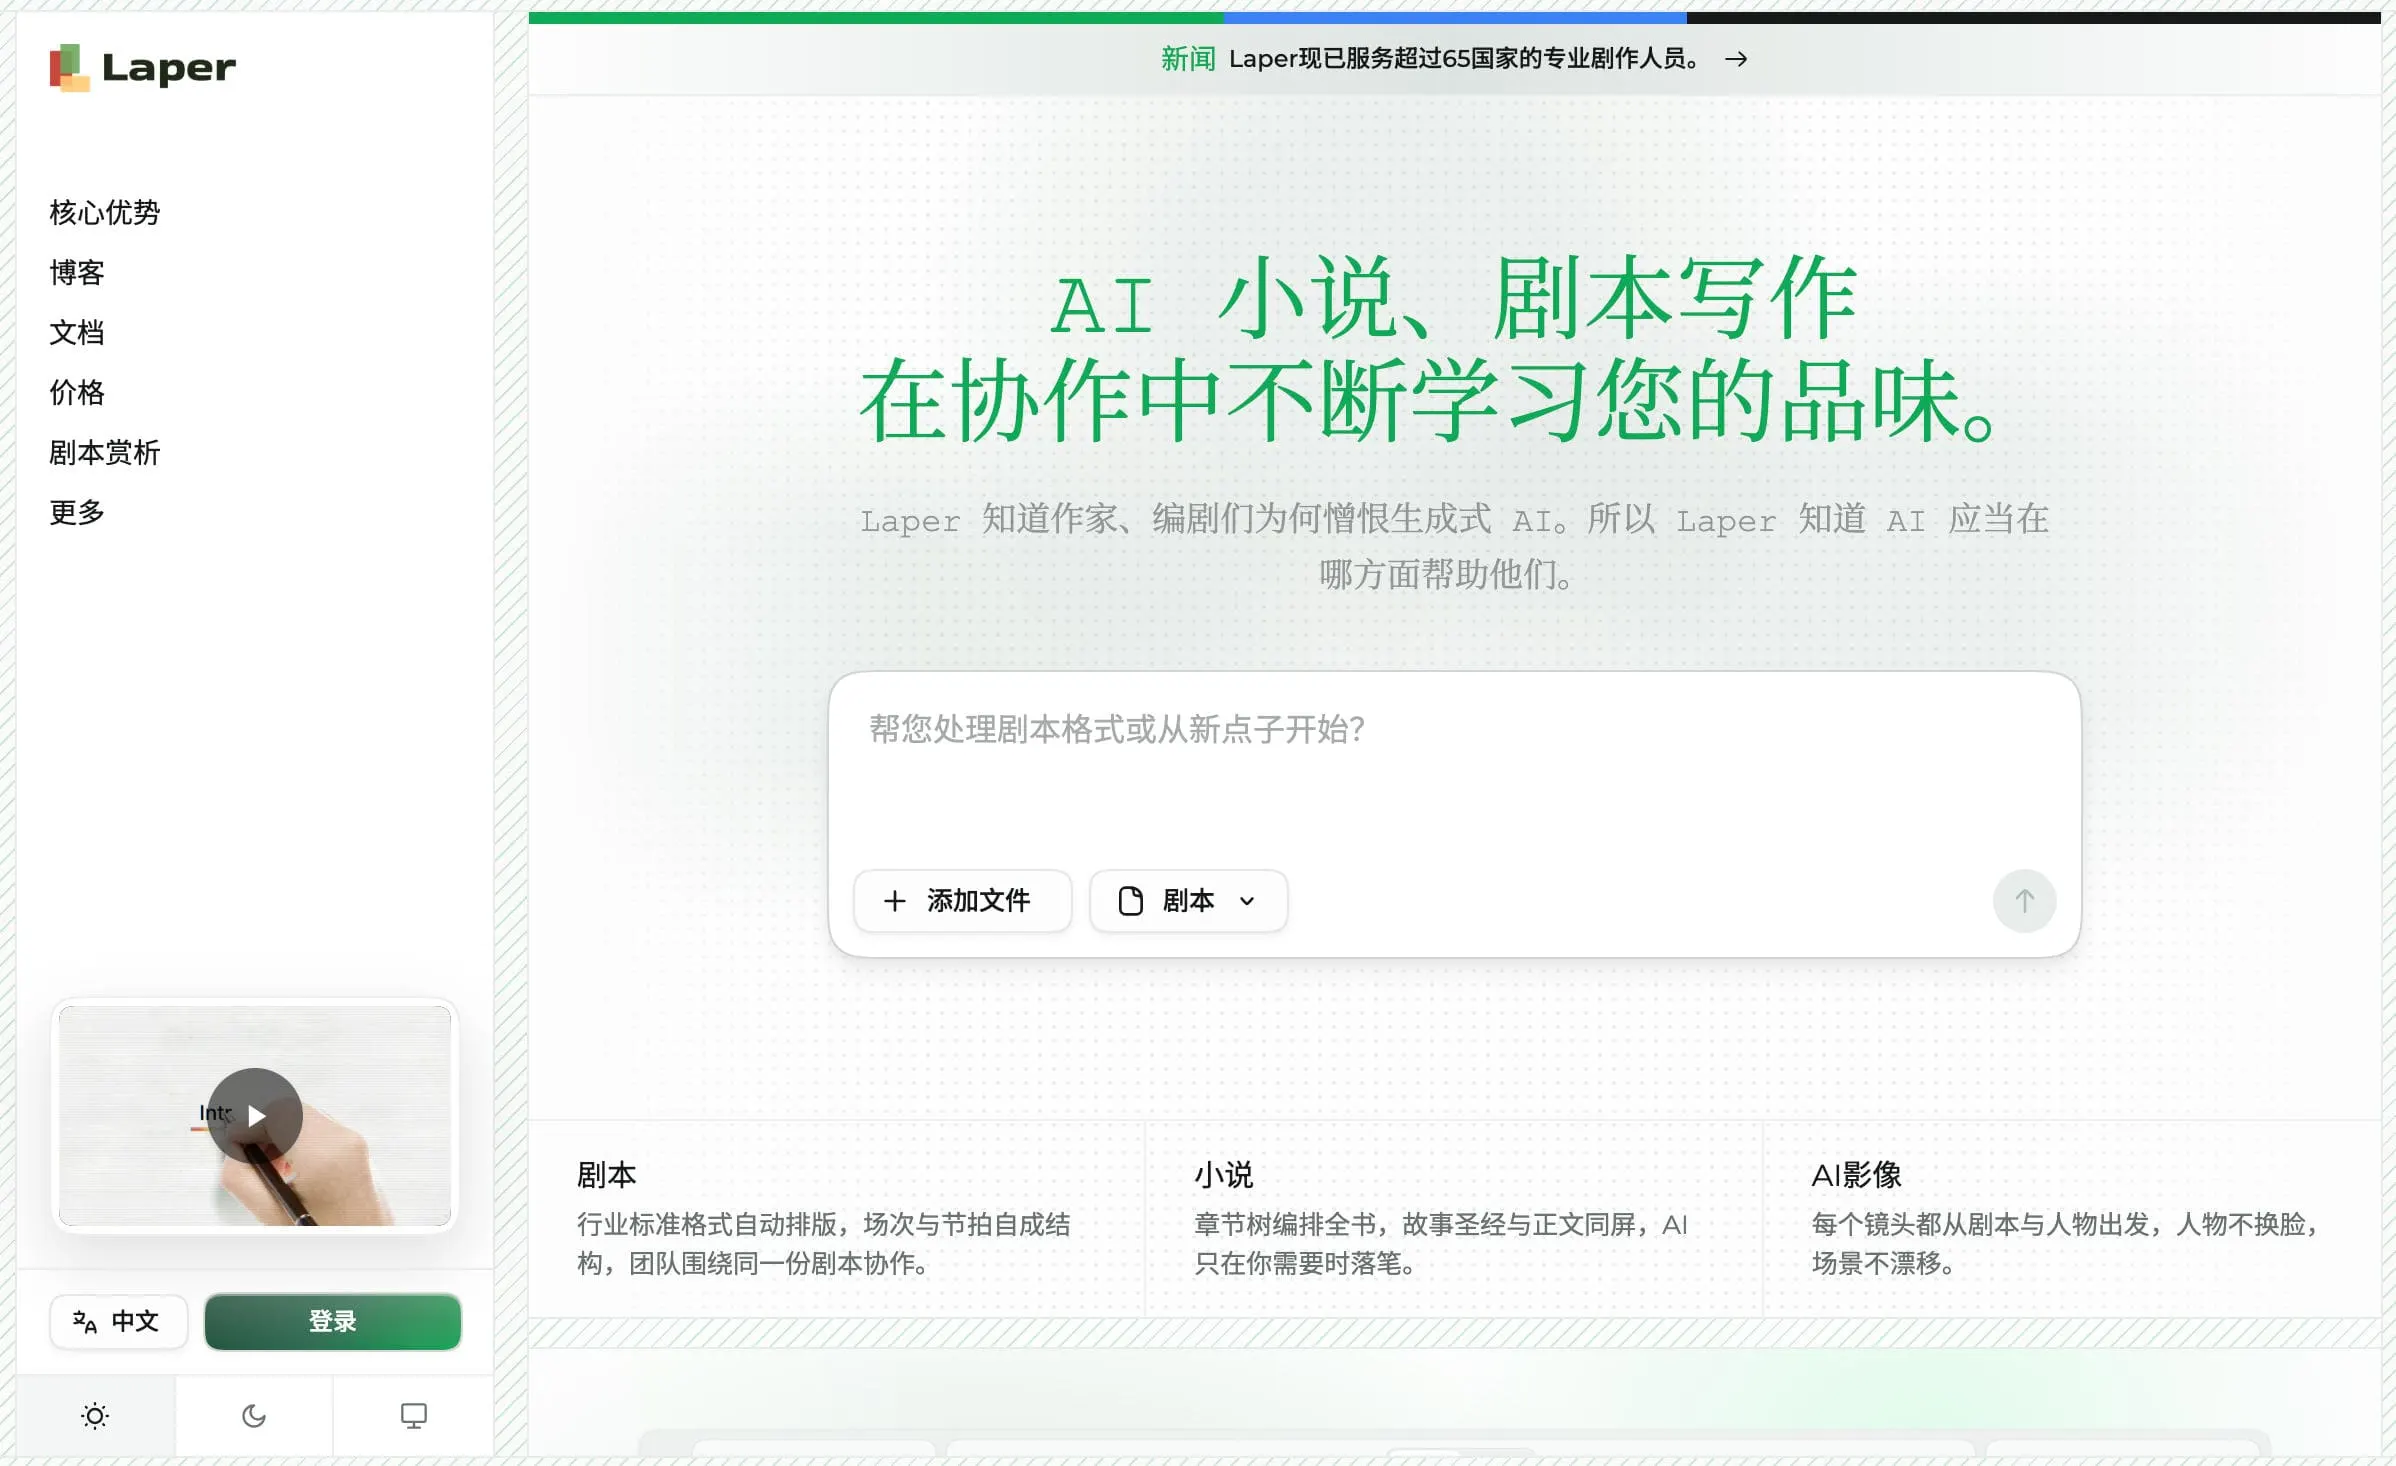Screen dimensions: 2396x1466
Task: Select system theme monitor icon
Action: 413,1416
